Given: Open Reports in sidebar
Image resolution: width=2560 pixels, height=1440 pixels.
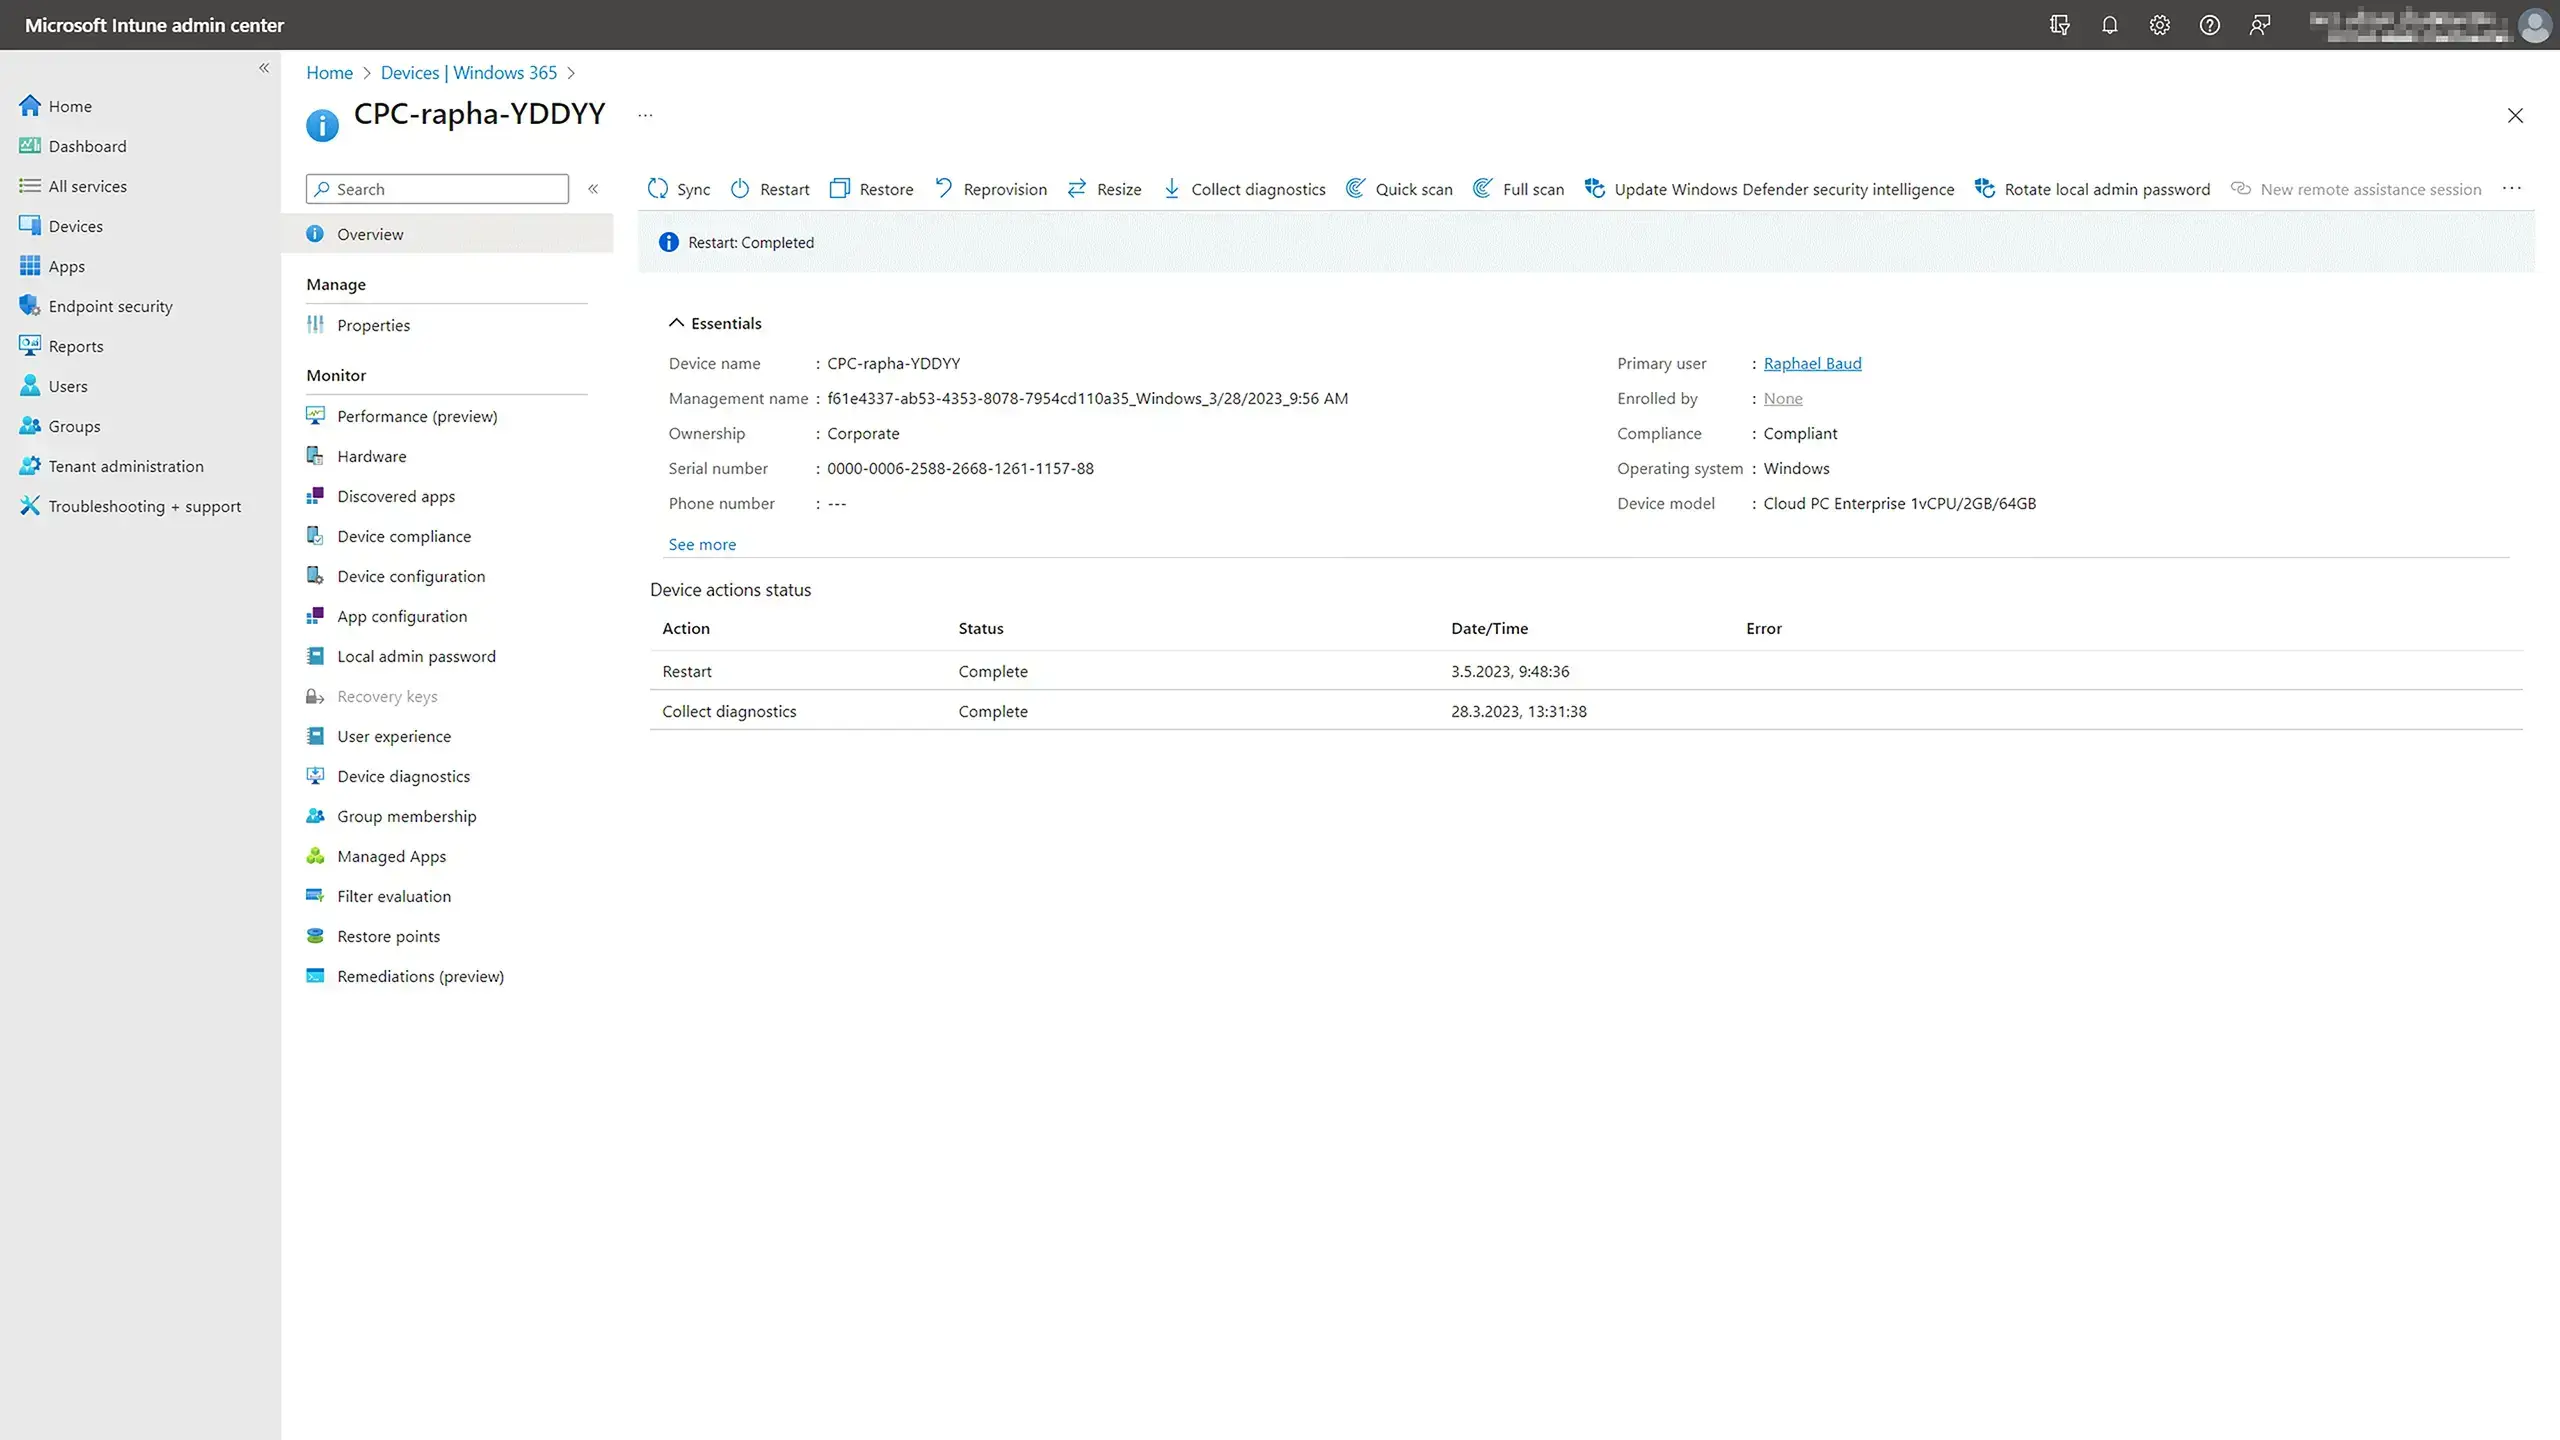Looking at the screenshot, I should click(x=61, y=346).
